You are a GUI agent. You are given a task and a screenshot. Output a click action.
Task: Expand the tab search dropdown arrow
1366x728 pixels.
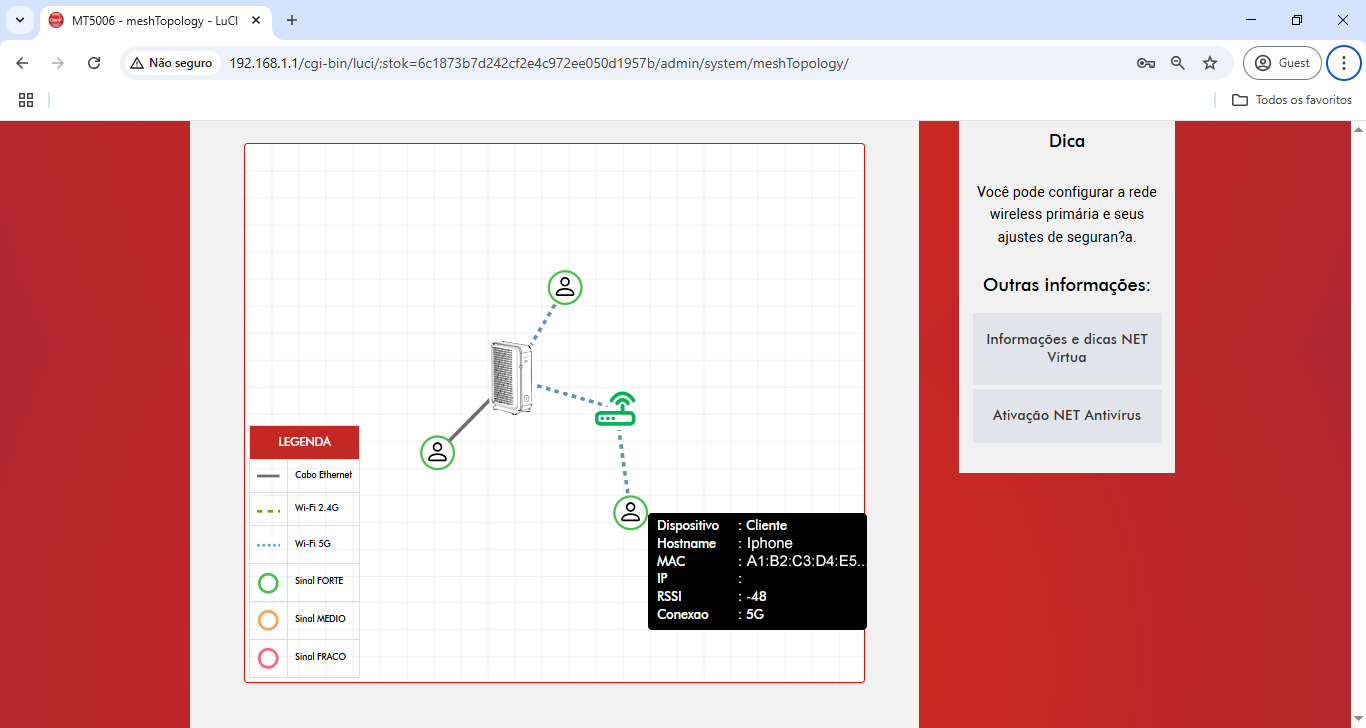[20, 20]
